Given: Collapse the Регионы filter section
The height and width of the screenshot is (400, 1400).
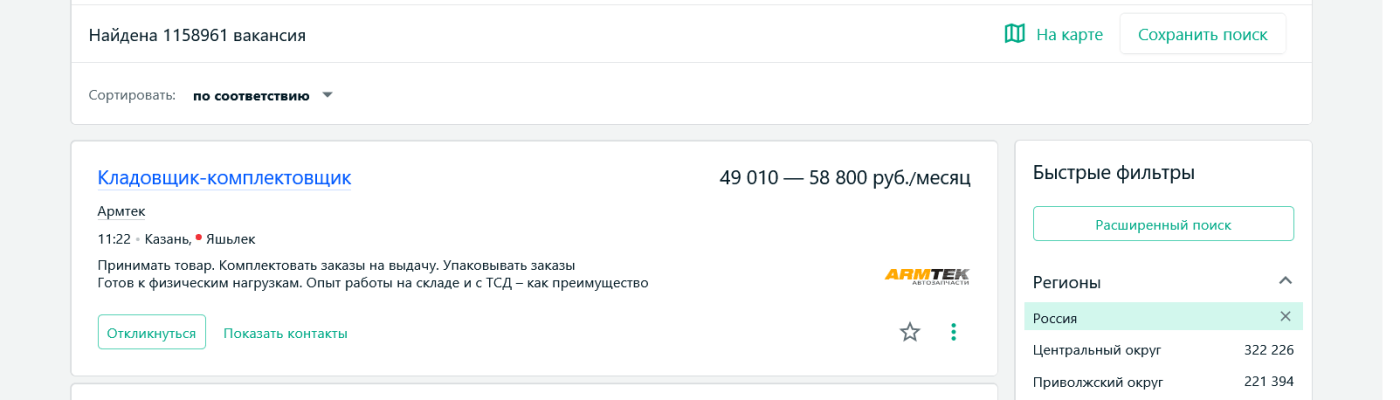Looking at the screenshot, I should (x=1285, y=281).
